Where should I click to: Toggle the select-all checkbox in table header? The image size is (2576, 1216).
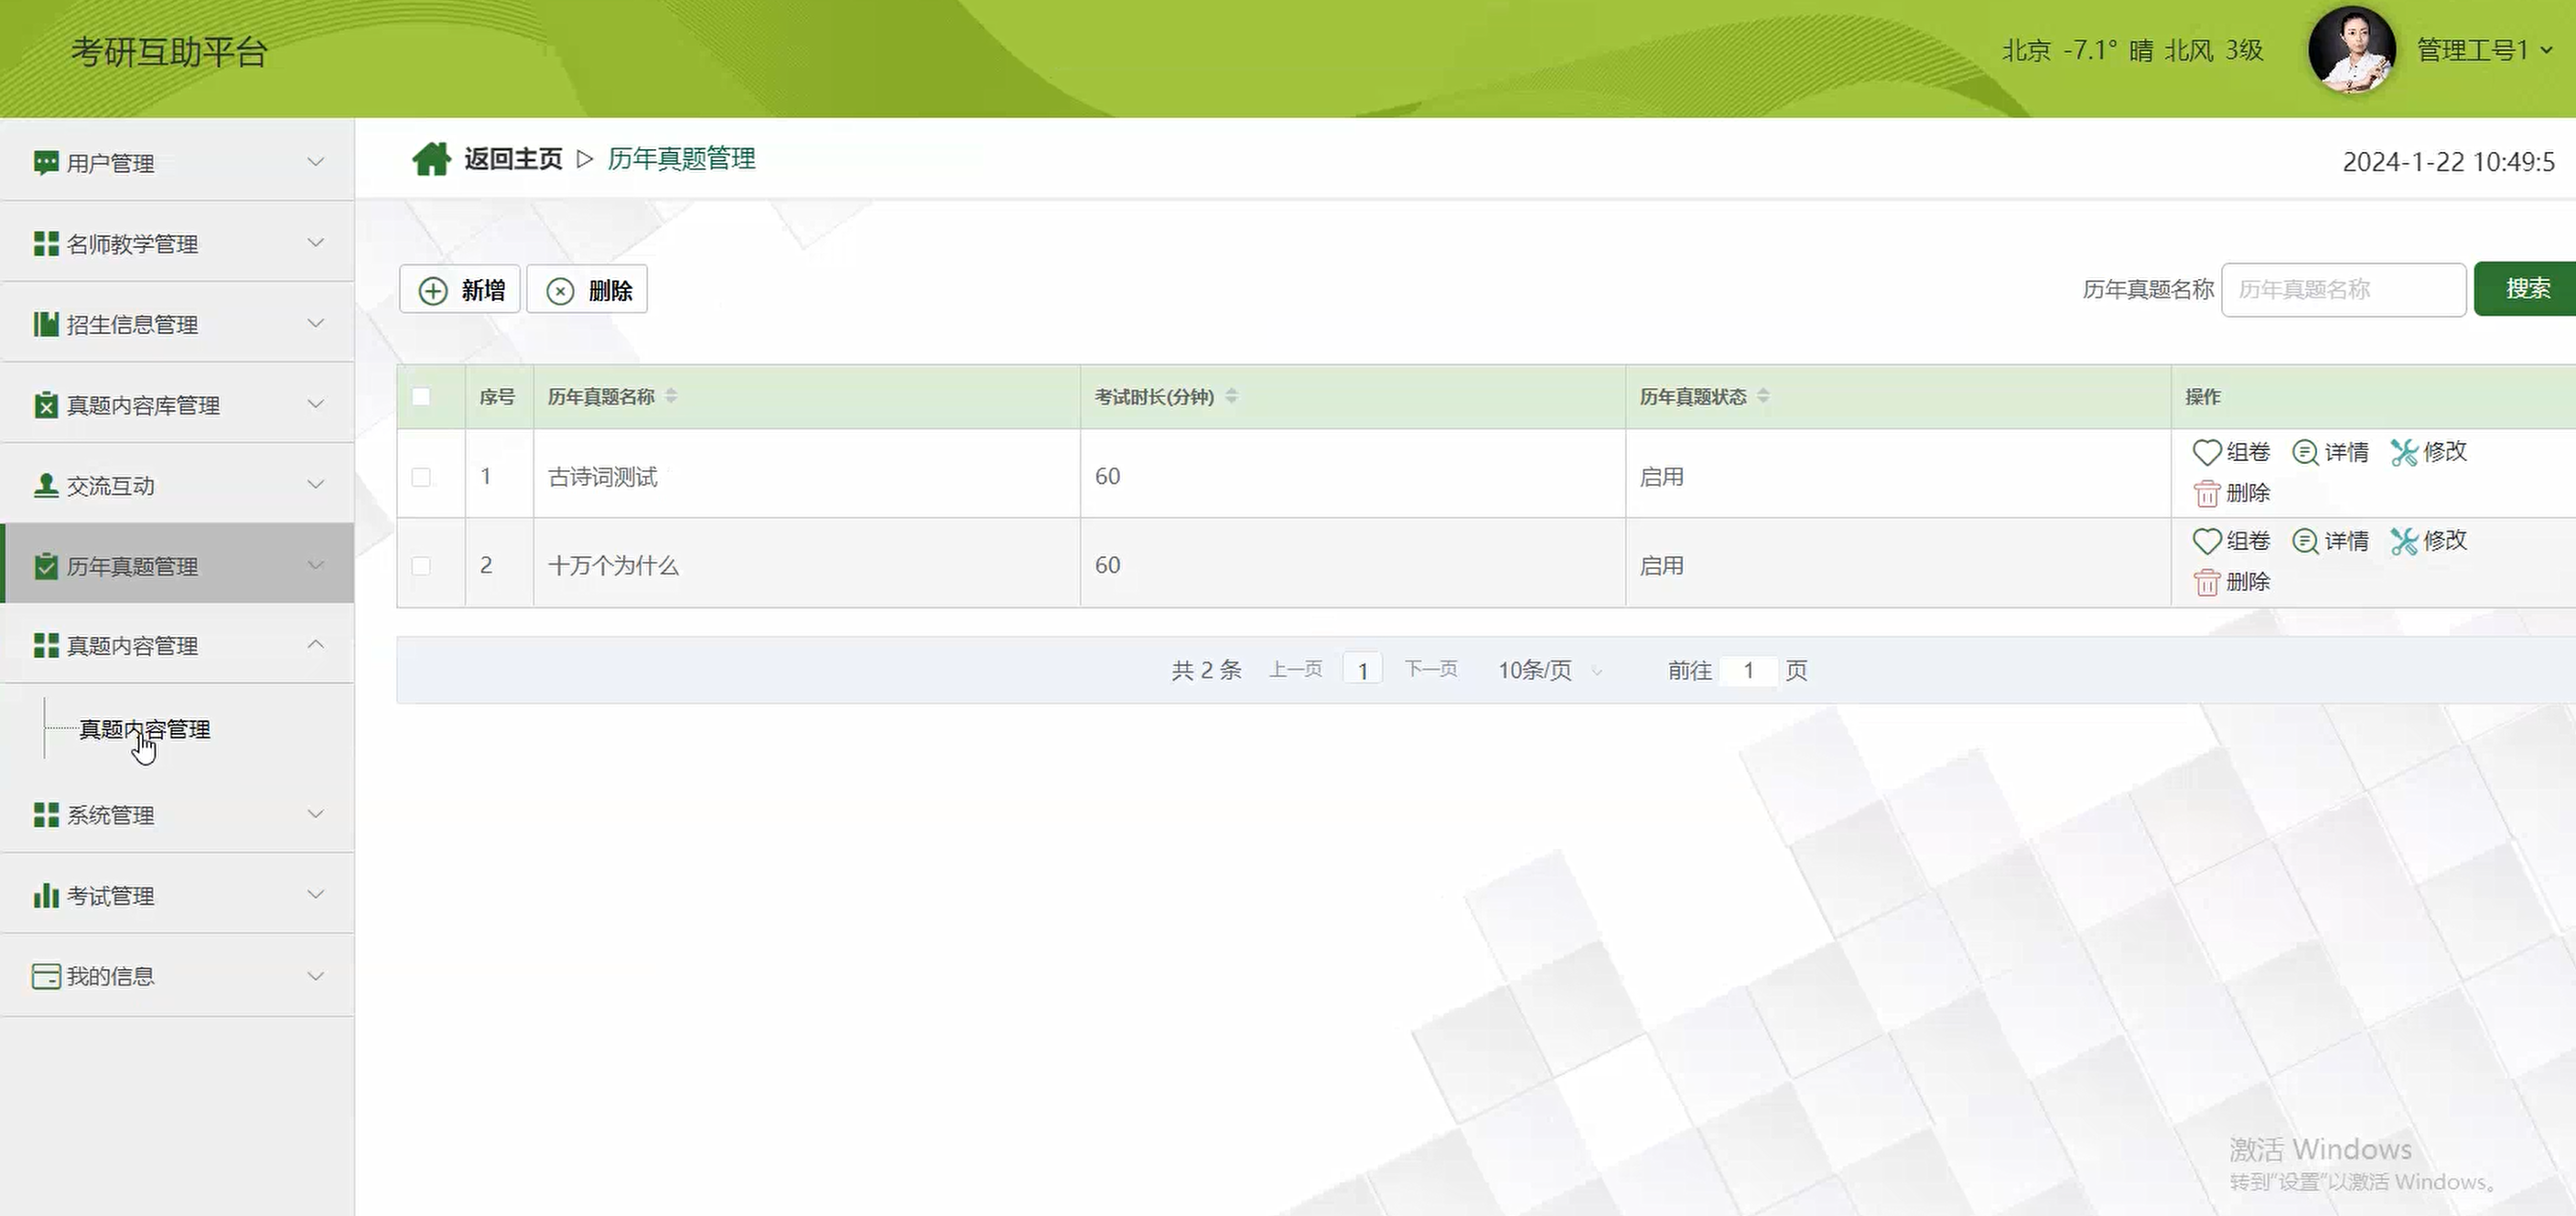pyautogui.click(x=421, y=397)
